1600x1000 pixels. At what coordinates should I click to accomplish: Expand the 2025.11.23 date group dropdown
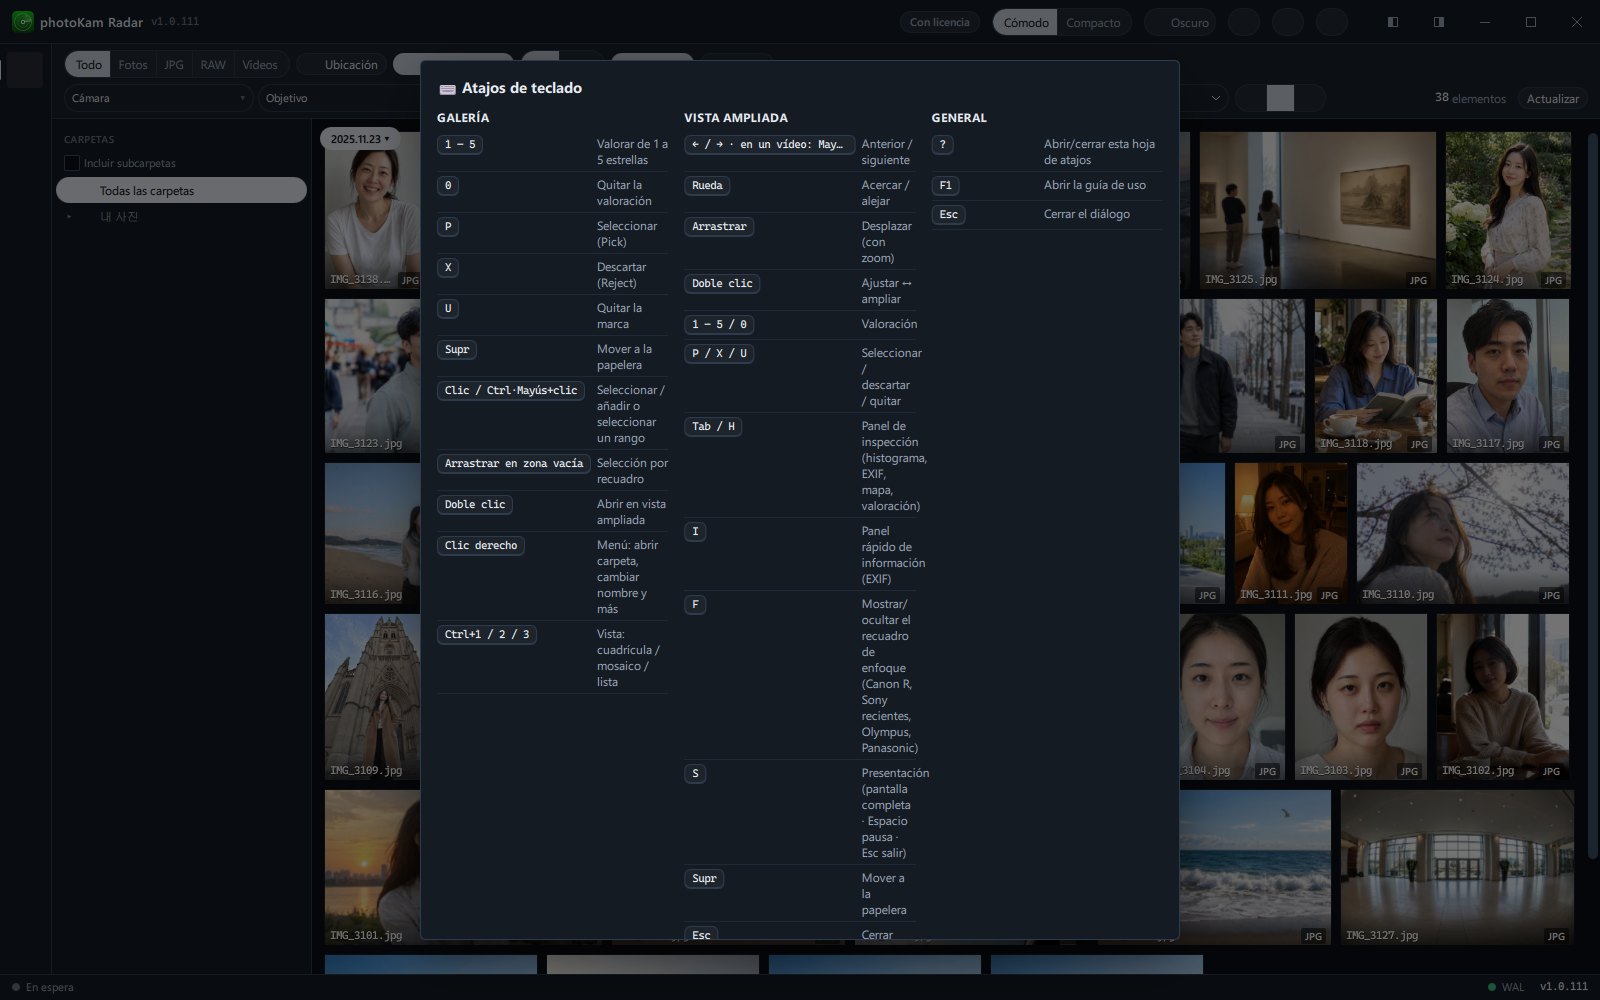[x=359, y=139]
